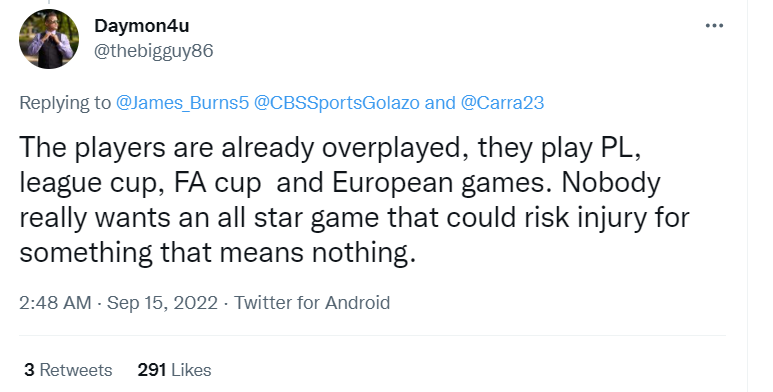
Task: Click the retweet count number 3
Action: click(x=29, y=370)
